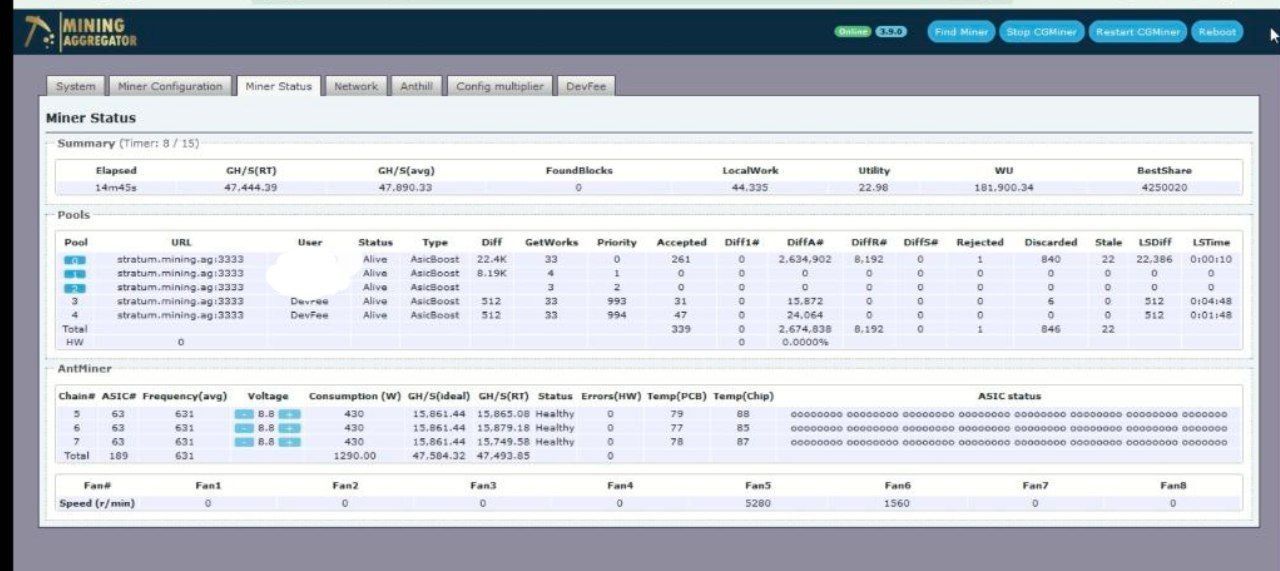Increase voltage for chain 7
The width and height of the screenshot is (1280, 571).
pos(289,442)
